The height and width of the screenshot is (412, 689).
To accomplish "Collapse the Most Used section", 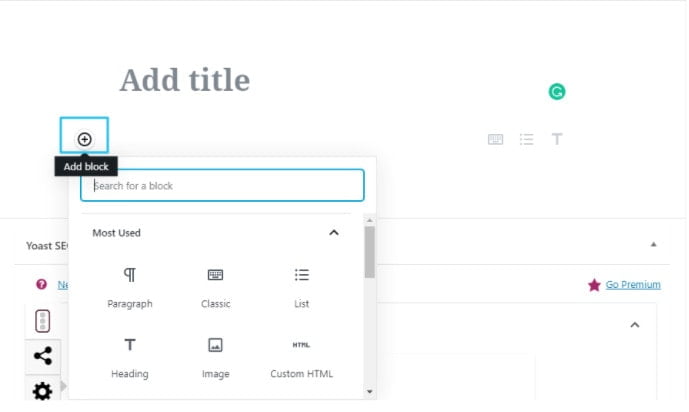I will [x=334, y=232].
